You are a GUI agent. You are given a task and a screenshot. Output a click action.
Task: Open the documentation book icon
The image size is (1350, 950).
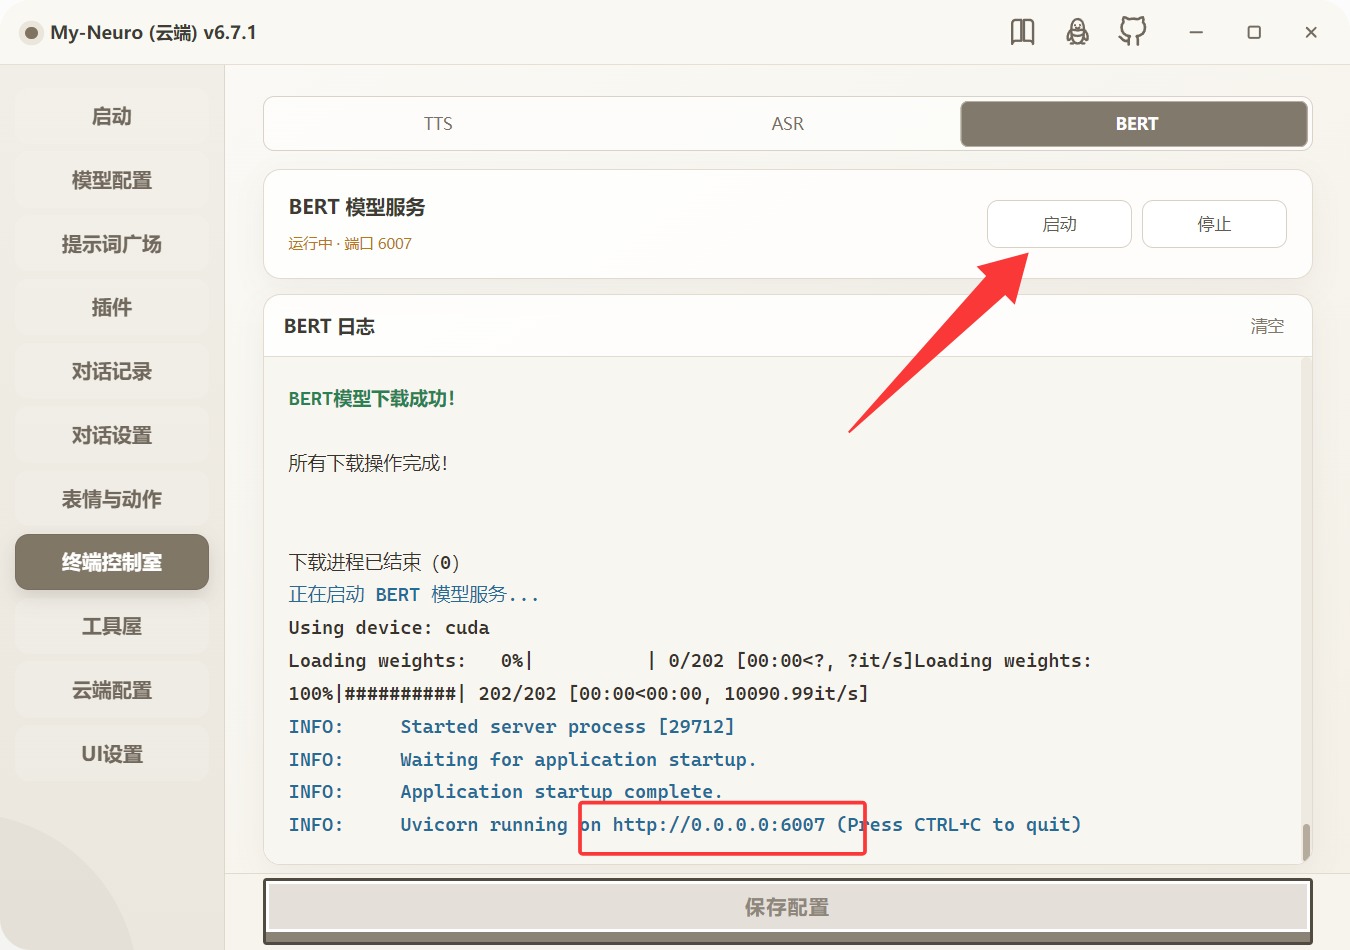click(1022, 32)
